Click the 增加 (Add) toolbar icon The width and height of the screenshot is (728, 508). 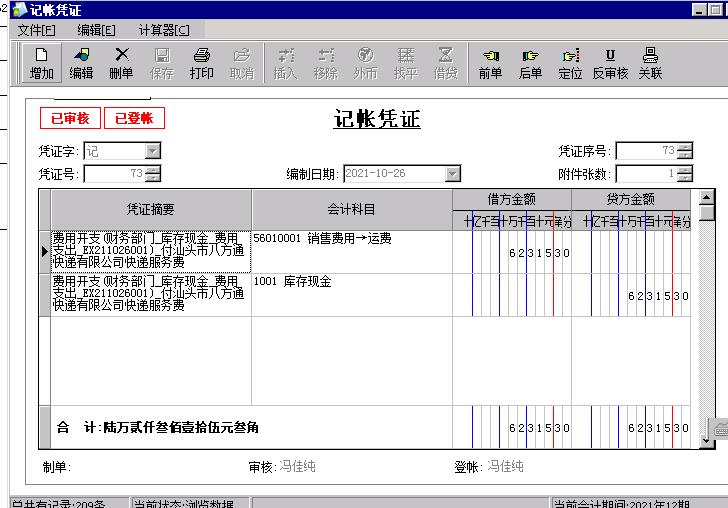coord(42,63)
